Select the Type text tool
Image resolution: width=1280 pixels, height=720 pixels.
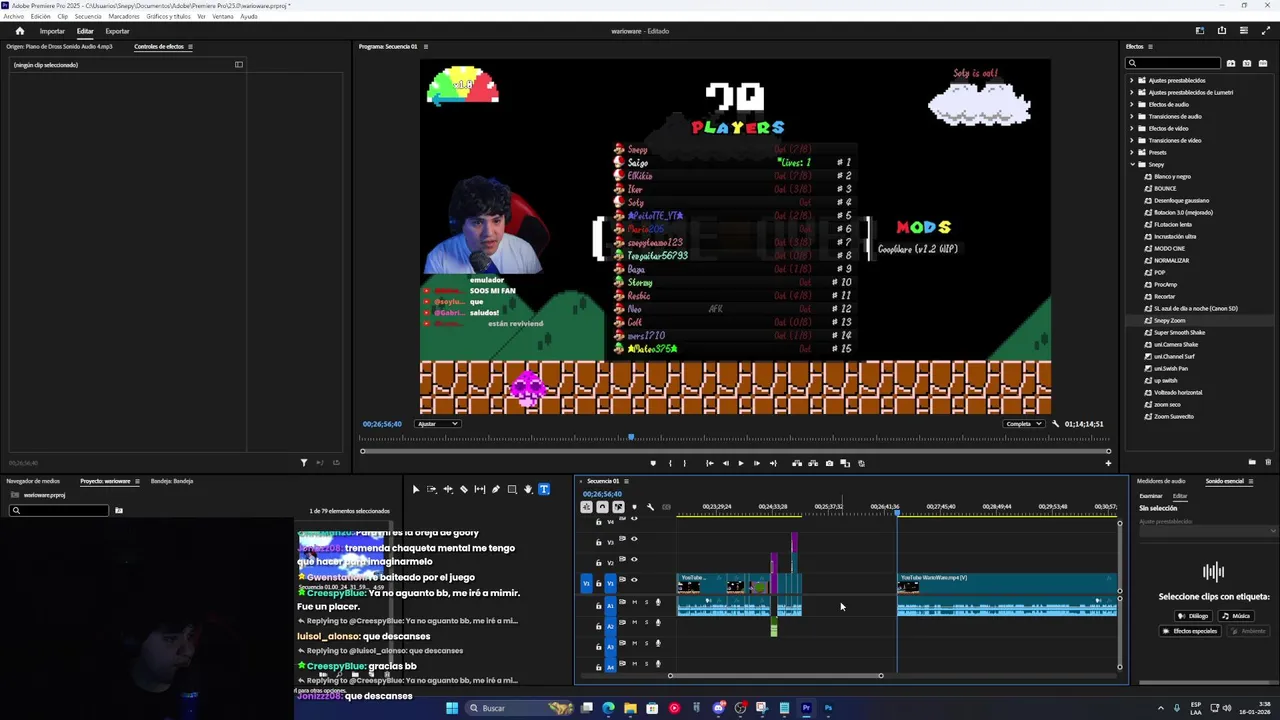tap(544, 489)
